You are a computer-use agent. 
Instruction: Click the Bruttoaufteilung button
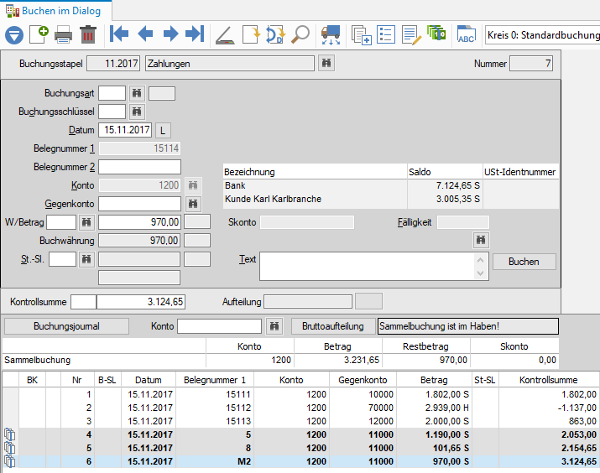[x=333, y=326]
